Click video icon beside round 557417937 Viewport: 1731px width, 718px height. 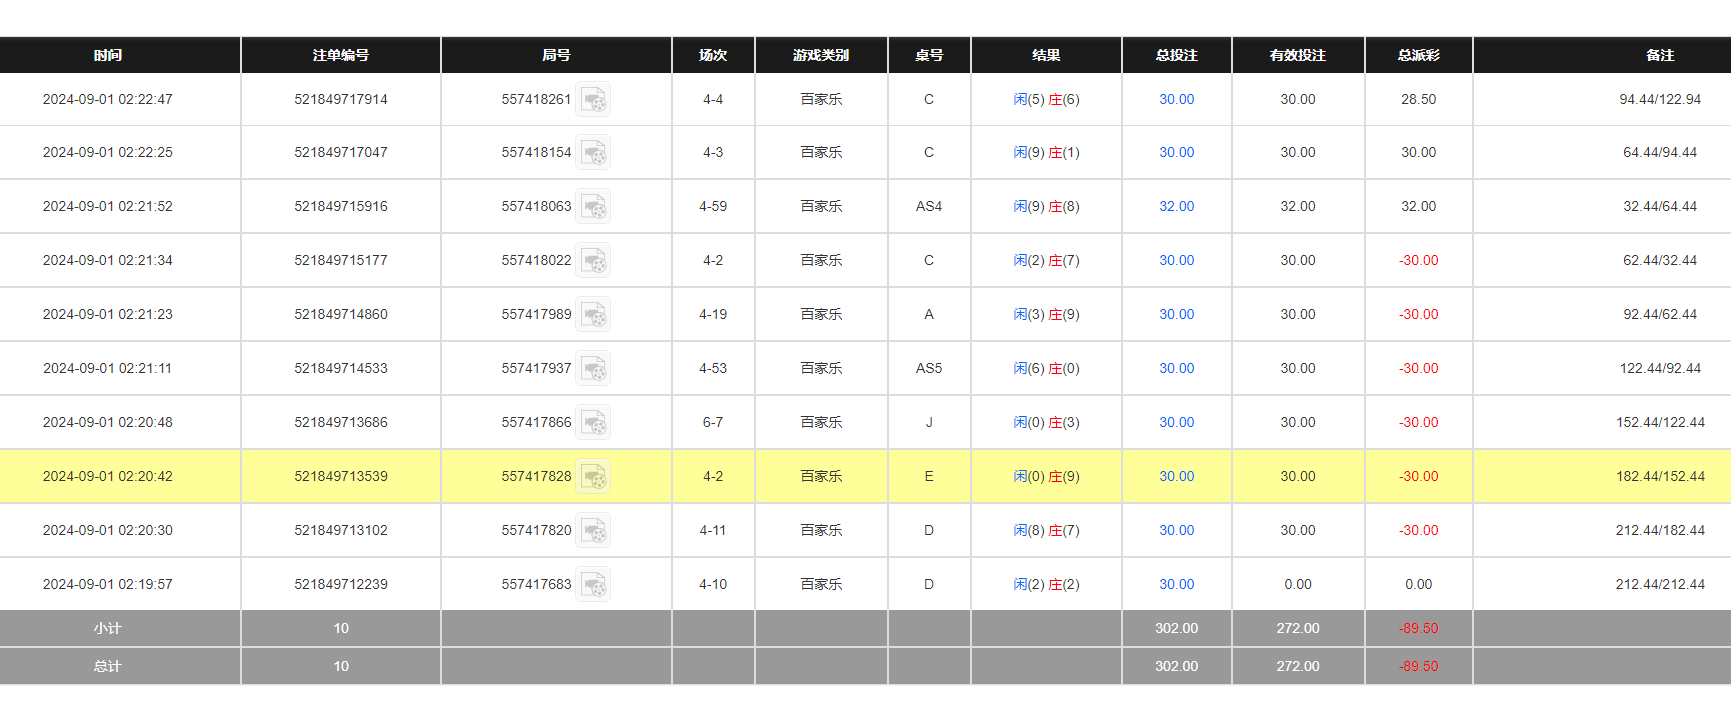594,369
